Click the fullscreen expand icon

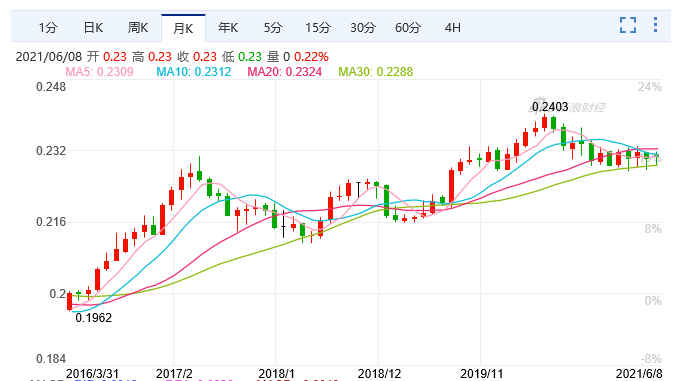(x=628, y=25)
